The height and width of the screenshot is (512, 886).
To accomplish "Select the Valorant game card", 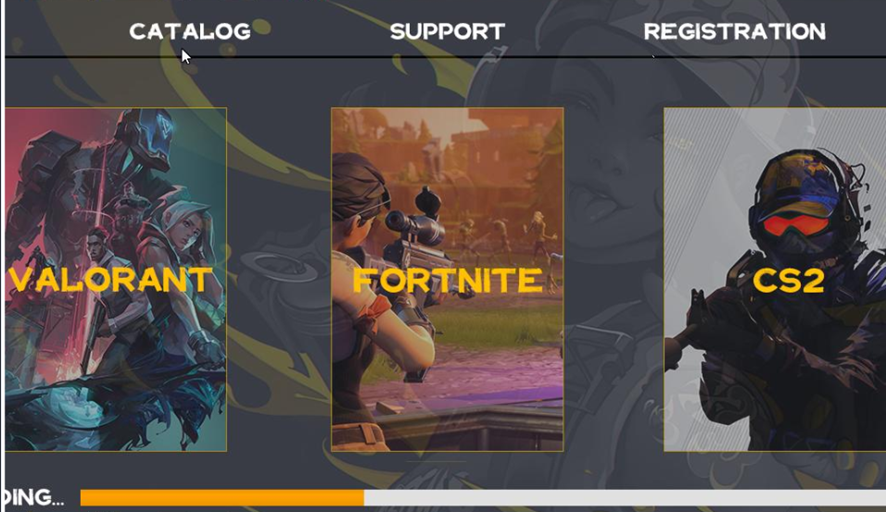I will (x=116, y=279).
